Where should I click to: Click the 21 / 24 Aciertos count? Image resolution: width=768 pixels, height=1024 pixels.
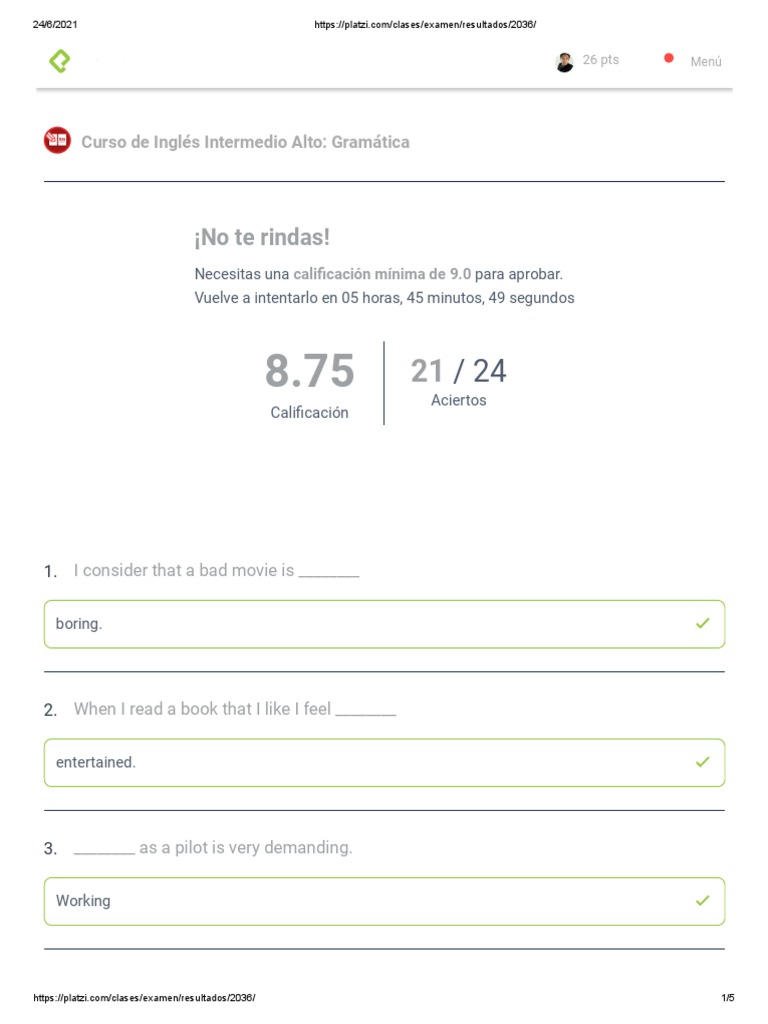point(458,381)
